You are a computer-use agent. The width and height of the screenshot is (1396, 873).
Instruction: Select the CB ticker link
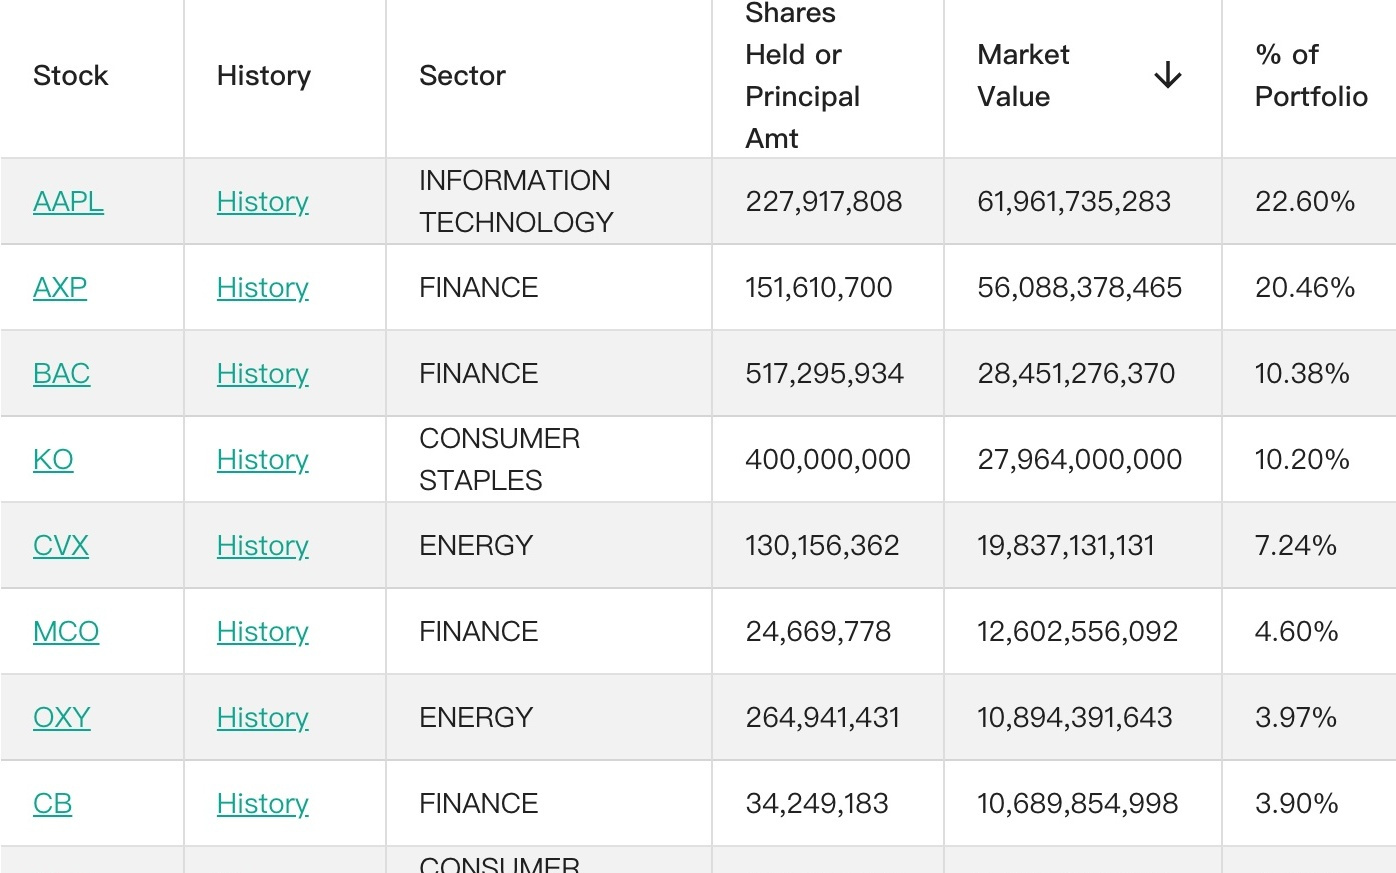[x=52, y=804]
